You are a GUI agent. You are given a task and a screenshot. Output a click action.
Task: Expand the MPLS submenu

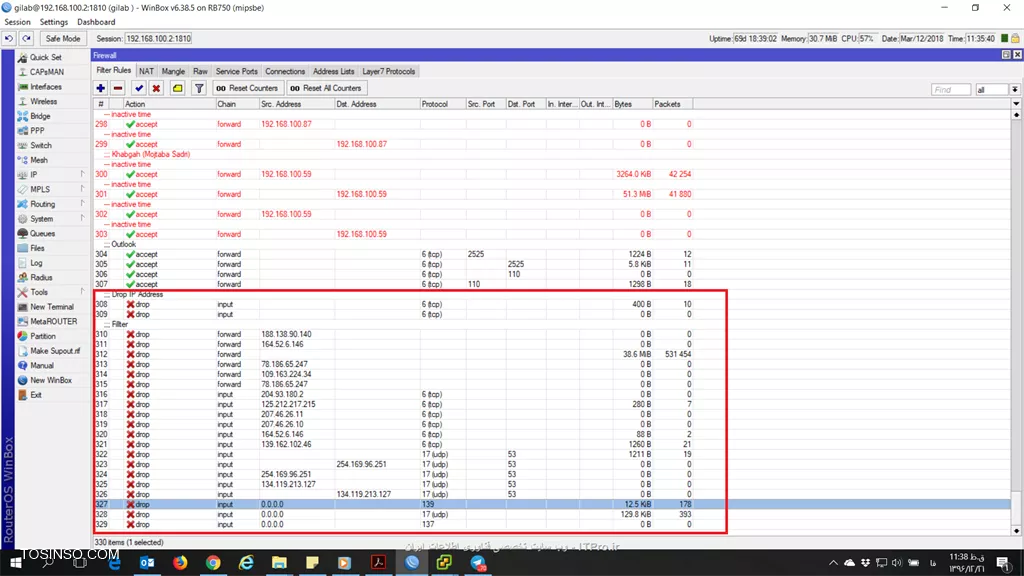pyautogui.click(x=51, y=189)
